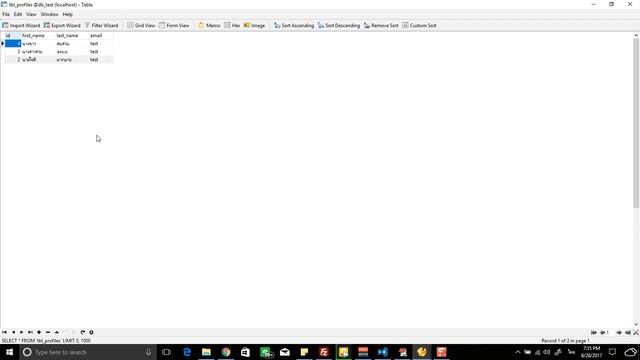Switch to Grid View
This screenshot has height=360, width=640.
(x=141, y=25)
